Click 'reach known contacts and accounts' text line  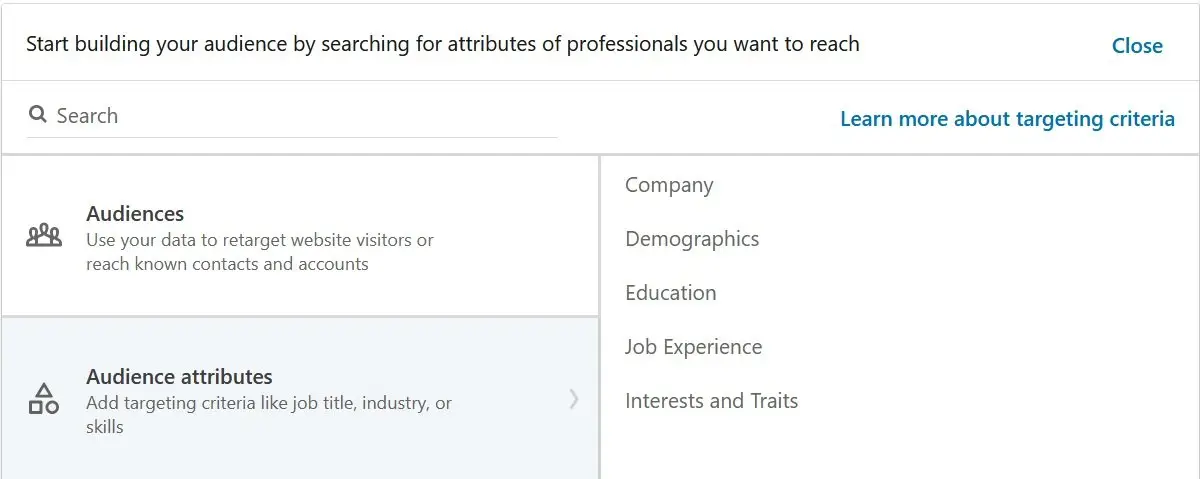(227, 264)
